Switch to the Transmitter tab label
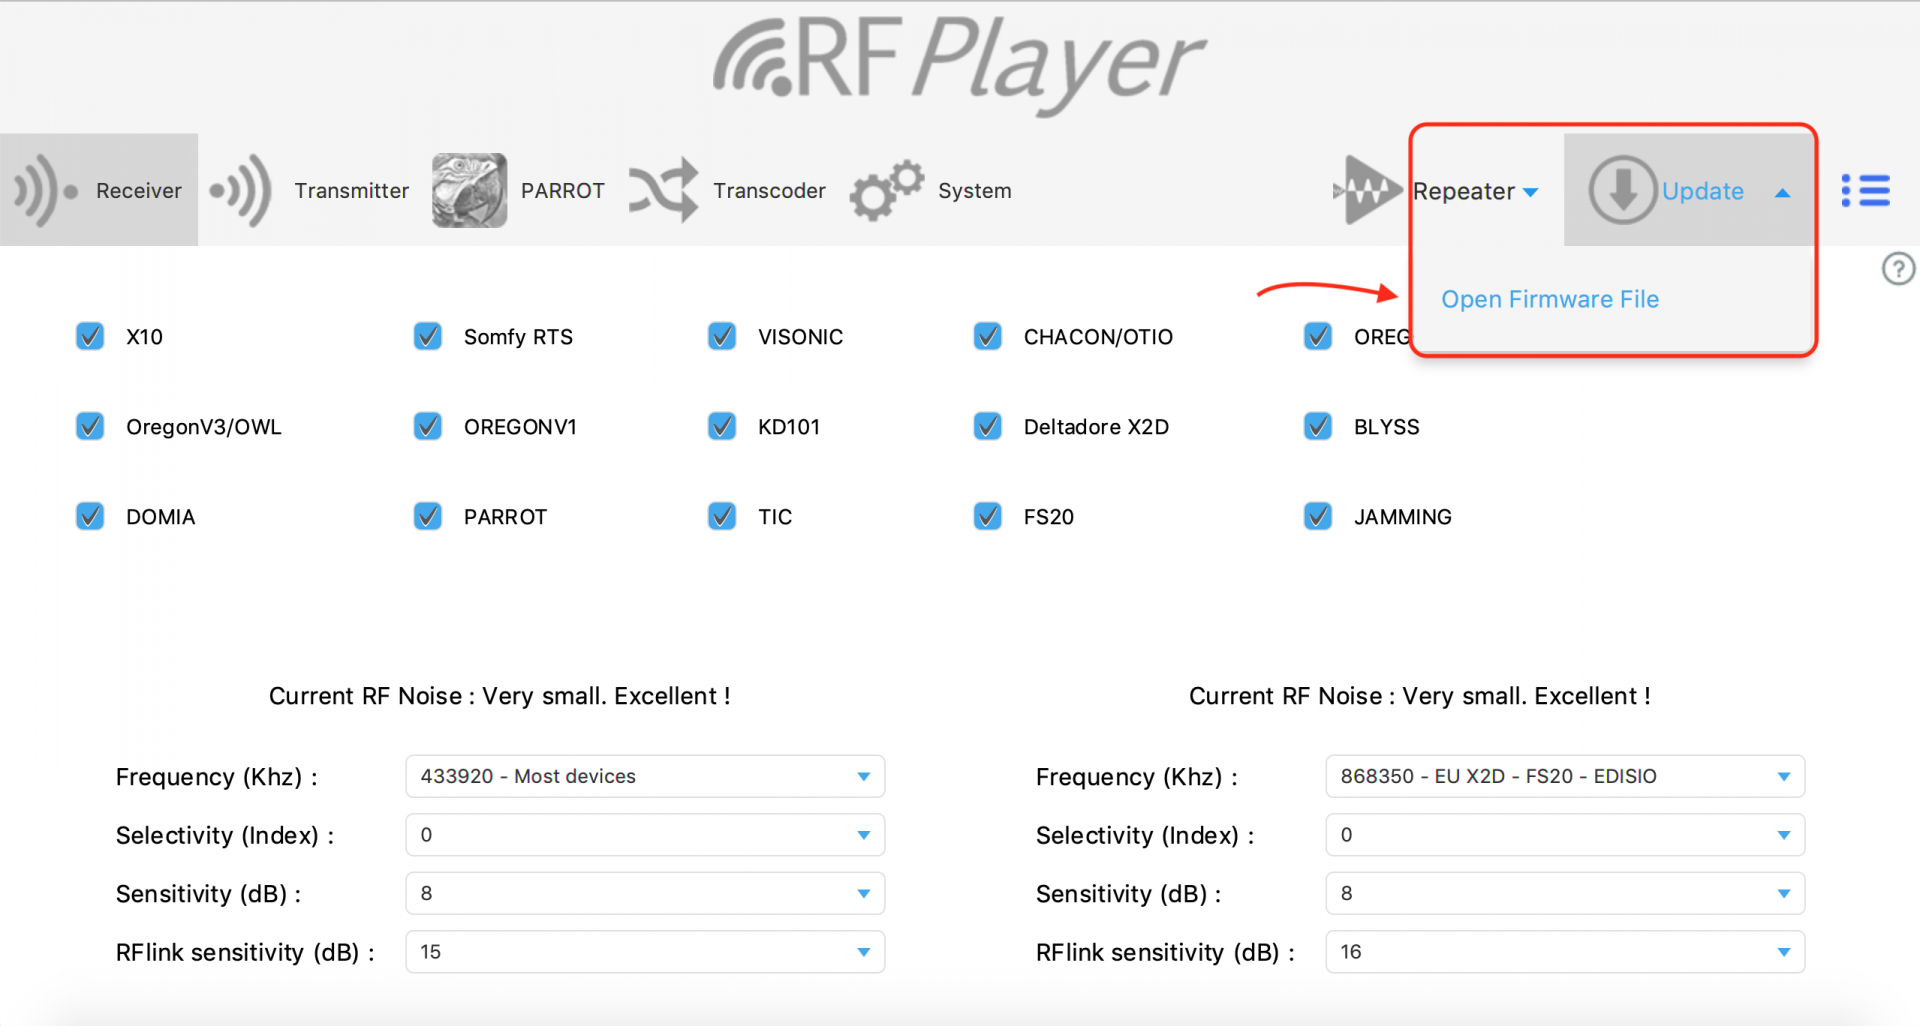This screenshot has height=1026, width=1920. point(351,190)
